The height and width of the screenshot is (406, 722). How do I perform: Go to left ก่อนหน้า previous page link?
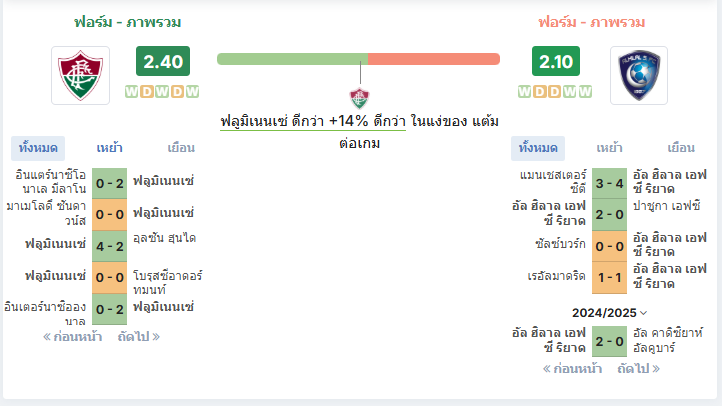72,337
